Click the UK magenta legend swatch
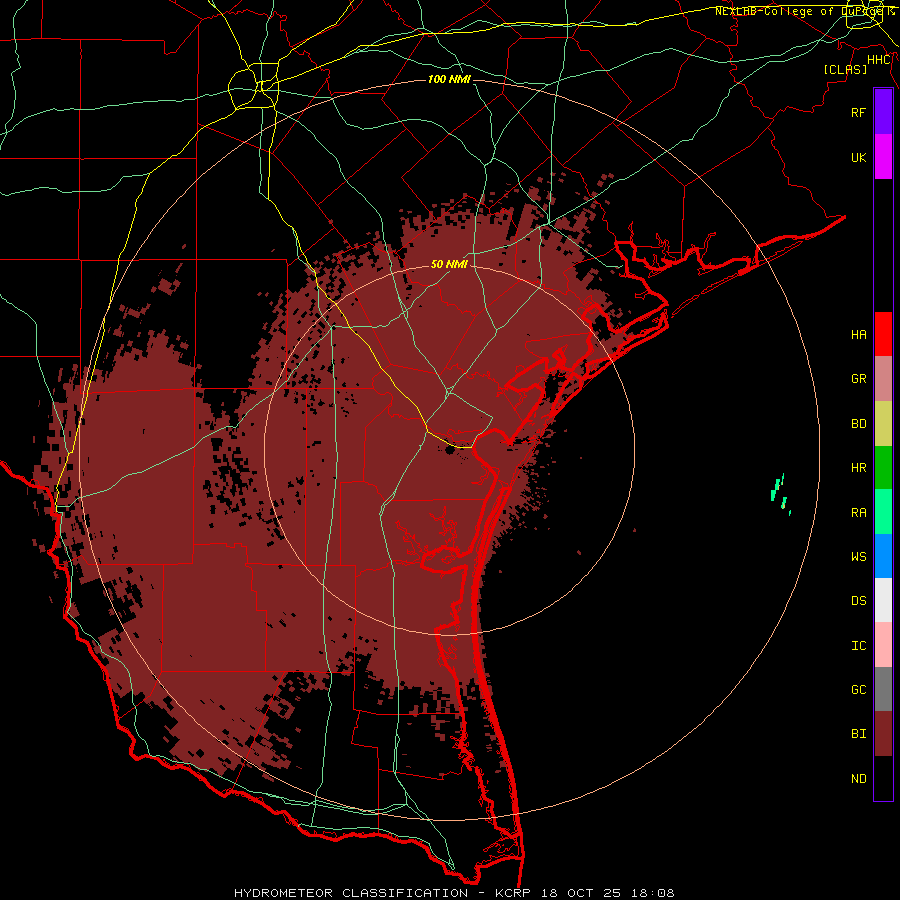The image size is (900, 900). [x=883, y=157]
